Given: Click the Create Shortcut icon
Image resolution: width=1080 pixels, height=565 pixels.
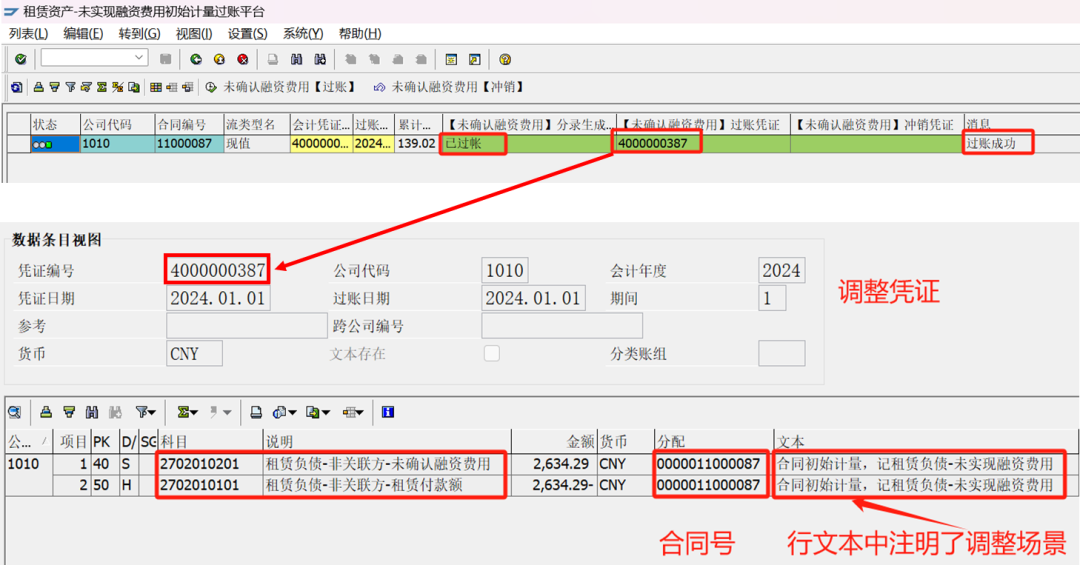Looking at the screenshot, I should click(475, 59).
